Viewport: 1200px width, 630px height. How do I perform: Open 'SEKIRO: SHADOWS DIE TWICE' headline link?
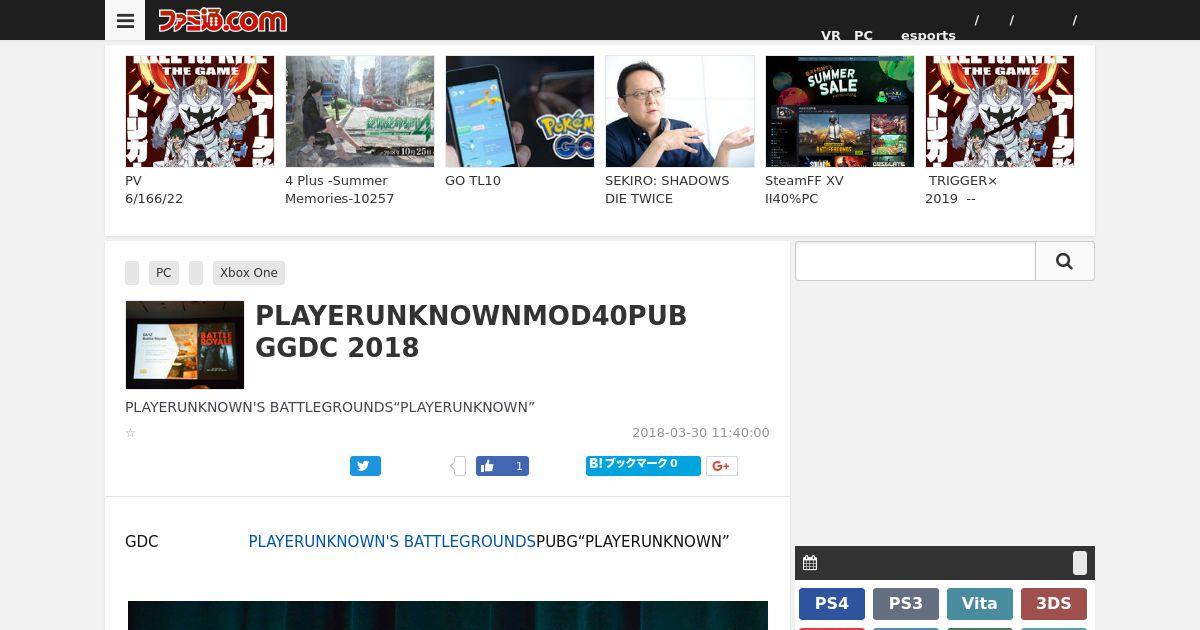pos(667,190)
